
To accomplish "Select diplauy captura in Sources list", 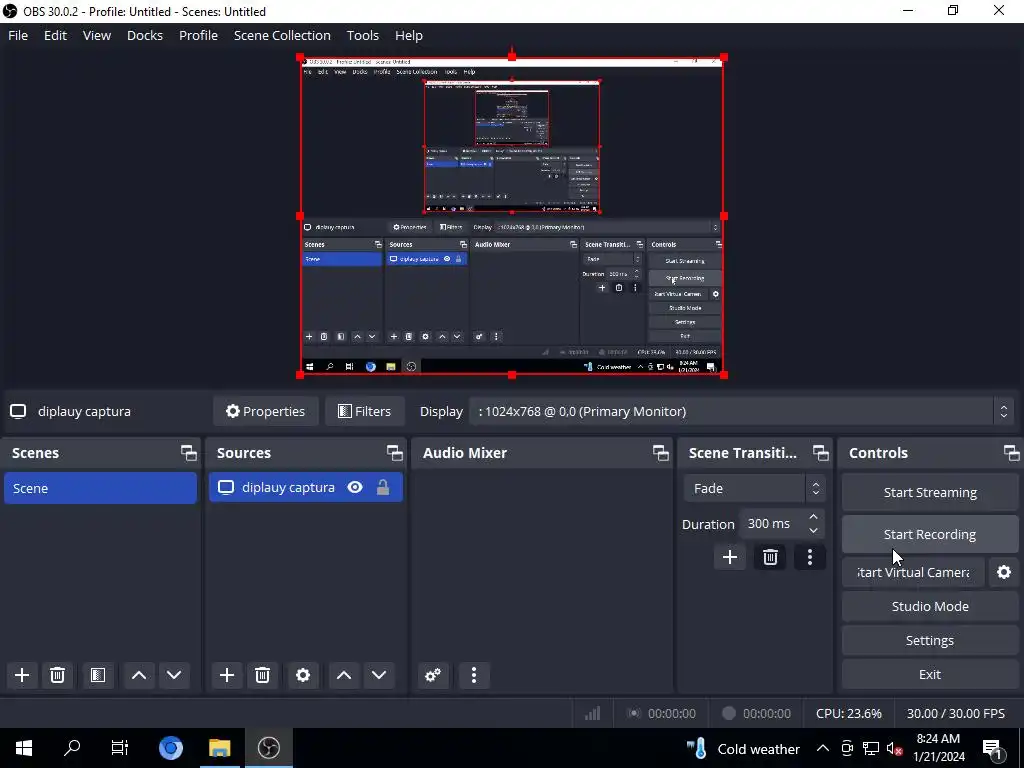I will (306, 488).
